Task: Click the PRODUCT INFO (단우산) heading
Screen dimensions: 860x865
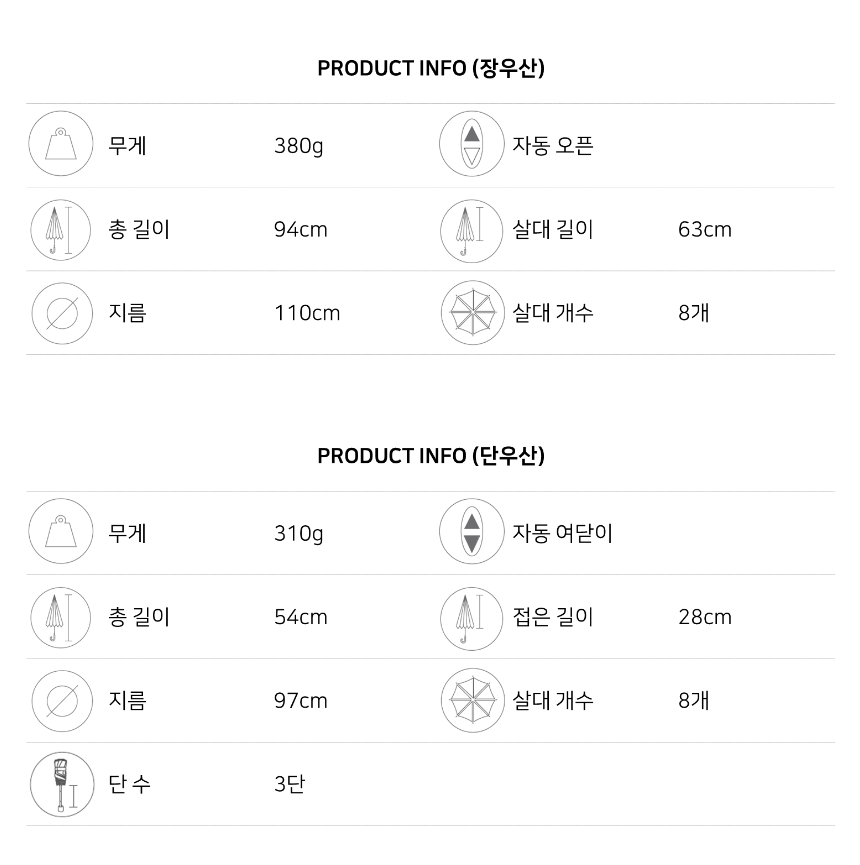Action: coord(431,456)
